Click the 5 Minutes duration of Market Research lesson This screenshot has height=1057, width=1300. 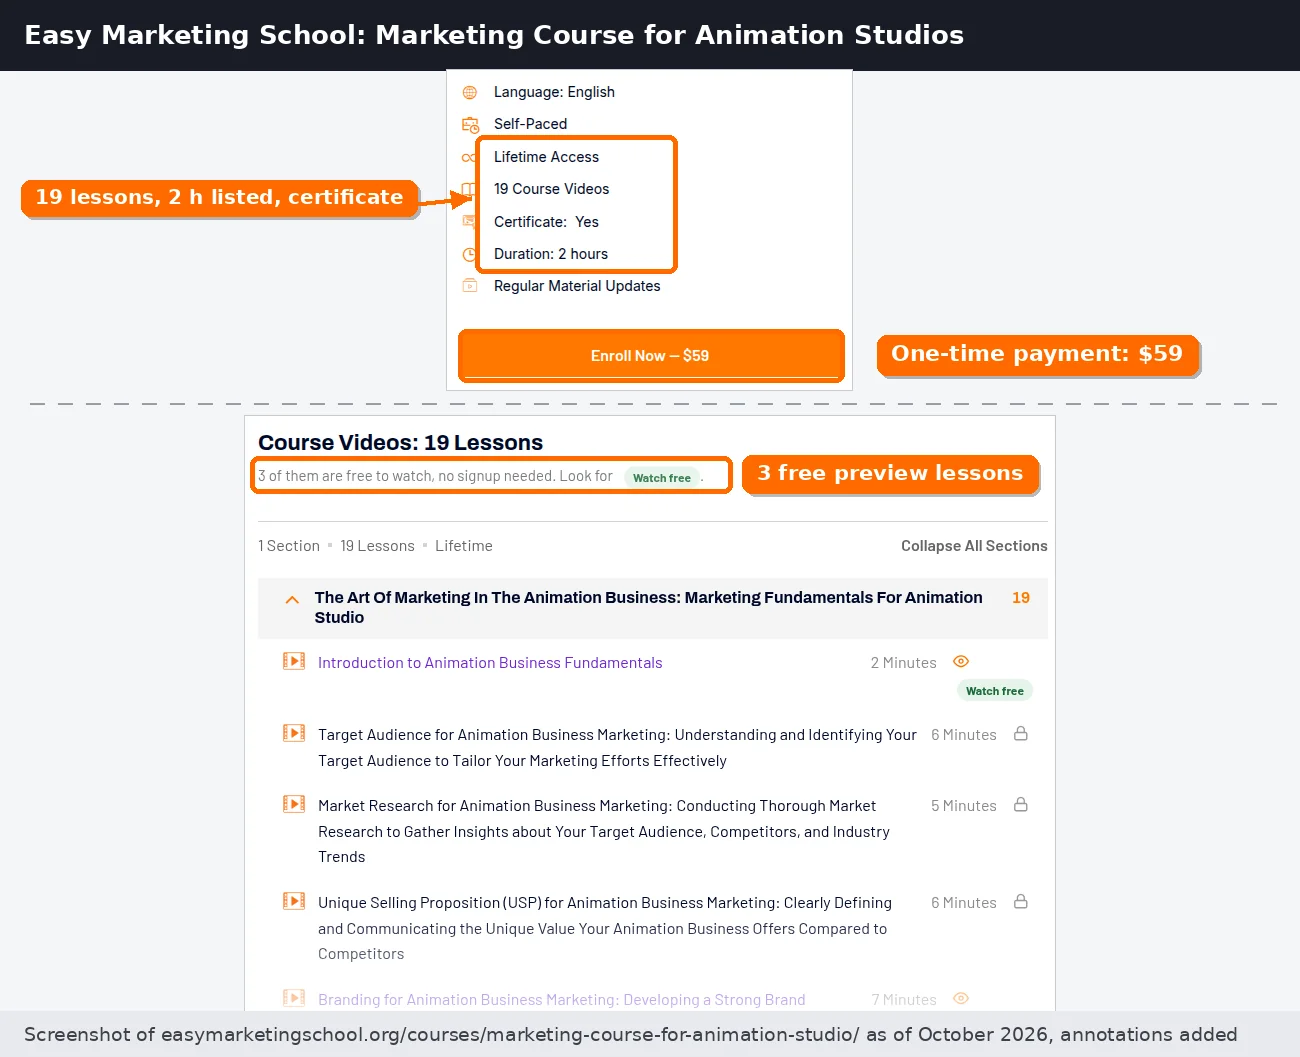964,806
